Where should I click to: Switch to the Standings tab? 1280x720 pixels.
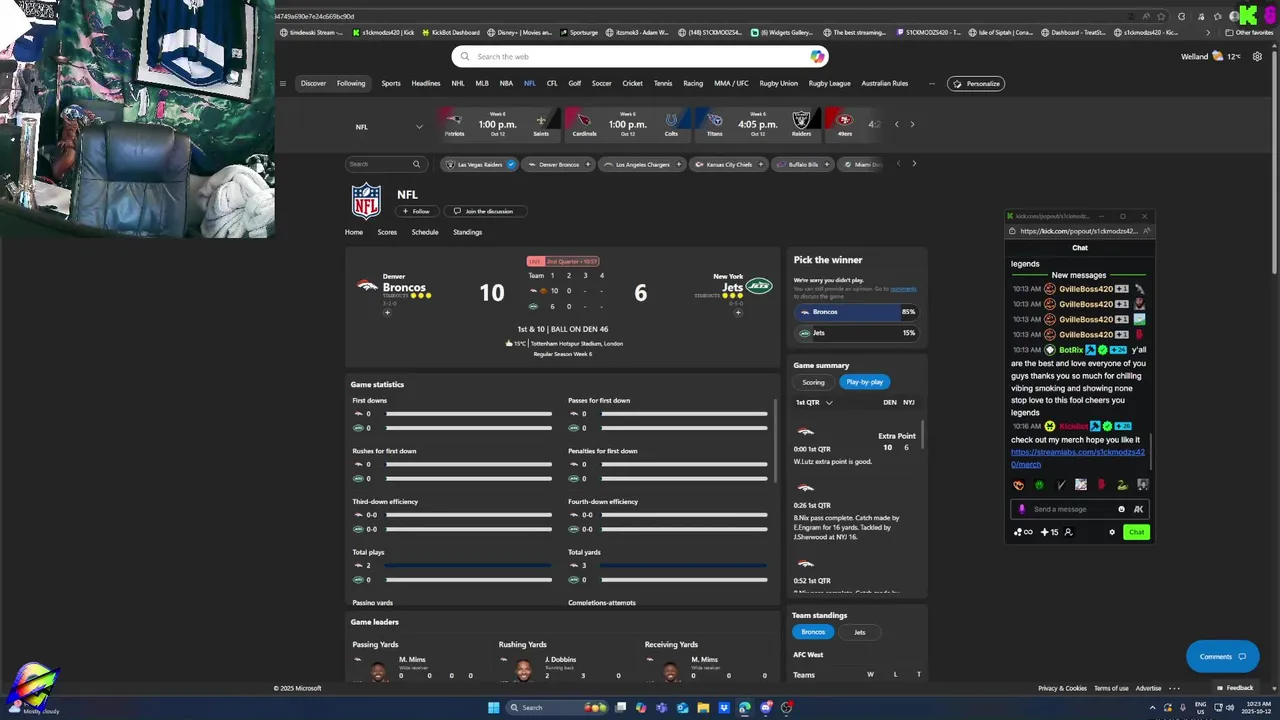(x=467, y=232)
